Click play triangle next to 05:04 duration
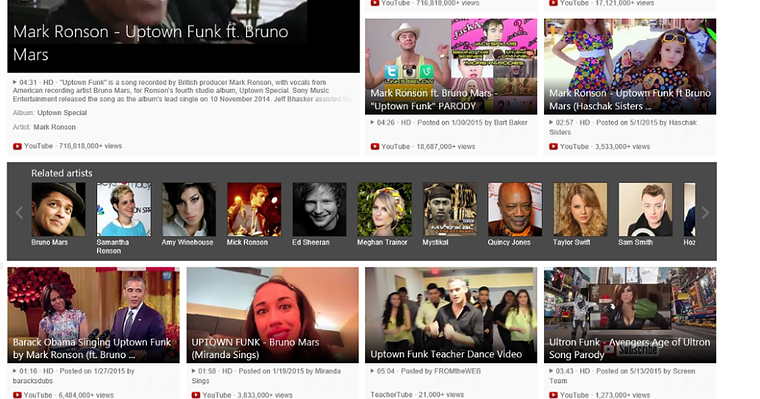 pos(372,371)
